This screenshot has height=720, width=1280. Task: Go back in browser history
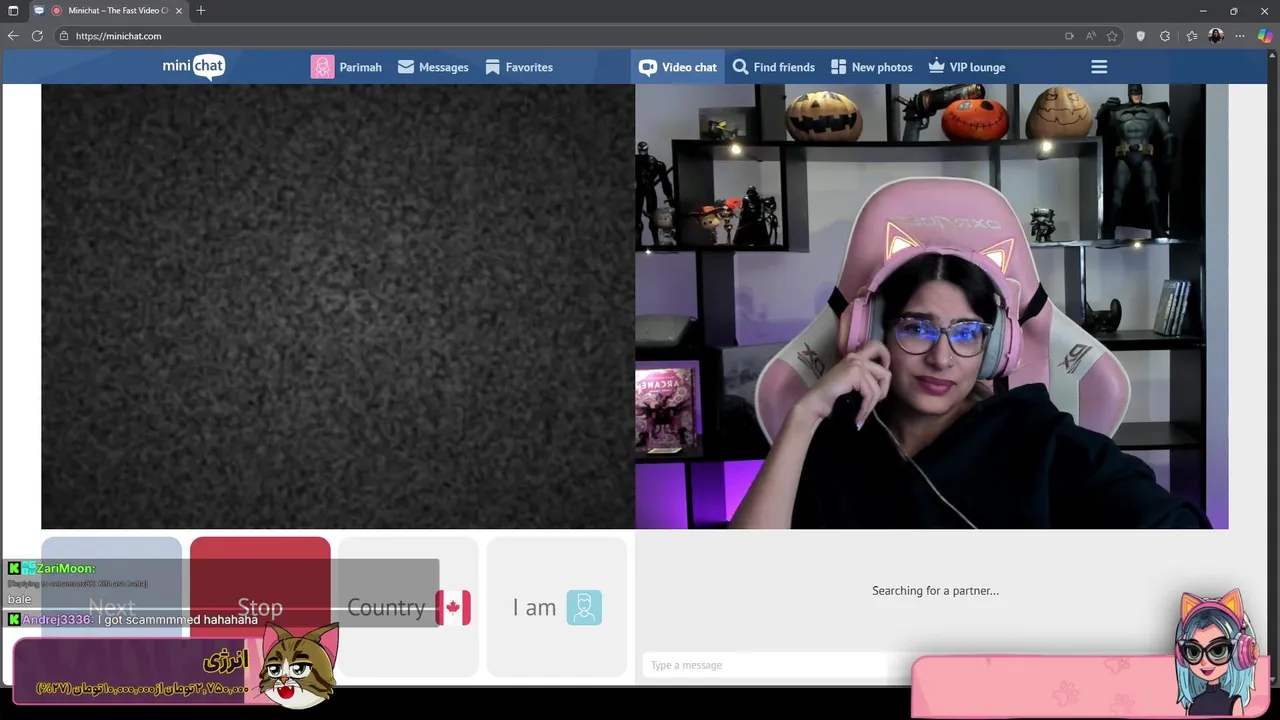pos(13,36)
